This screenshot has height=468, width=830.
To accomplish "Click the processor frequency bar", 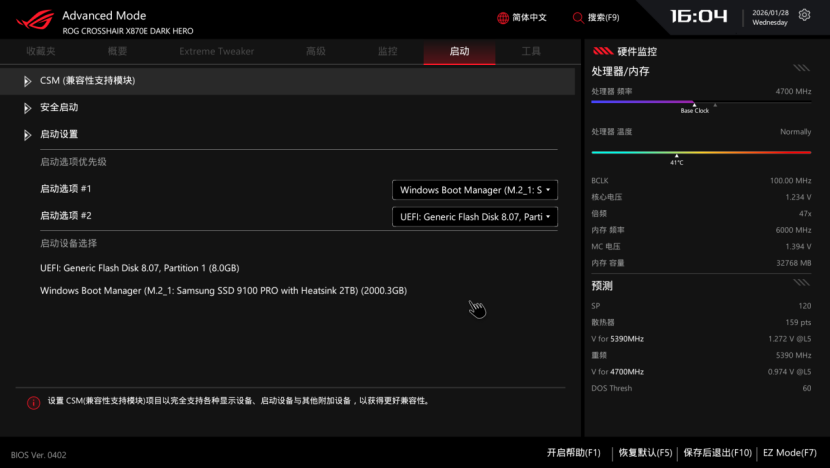I will [x=701, y=101].
